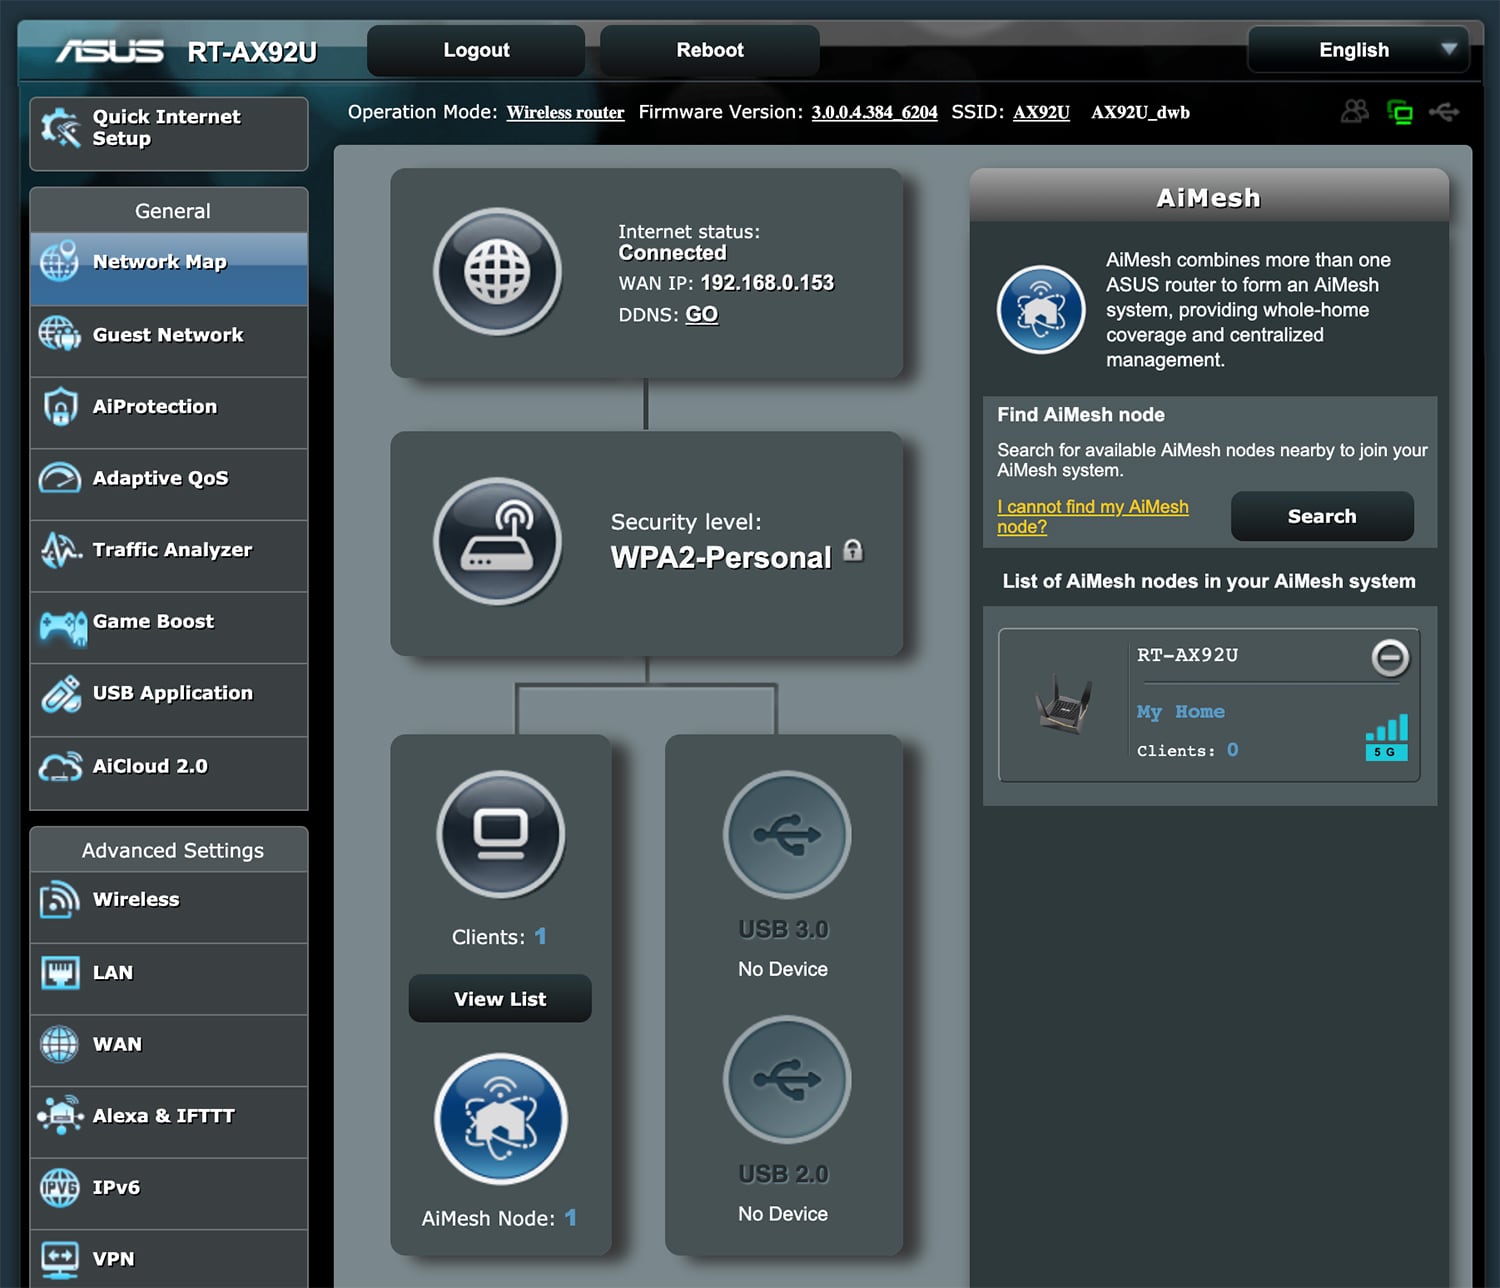Open LAN advanced settings
Image resolution: width=1500 pixels, height=1288 pixels.
[169, 978]
